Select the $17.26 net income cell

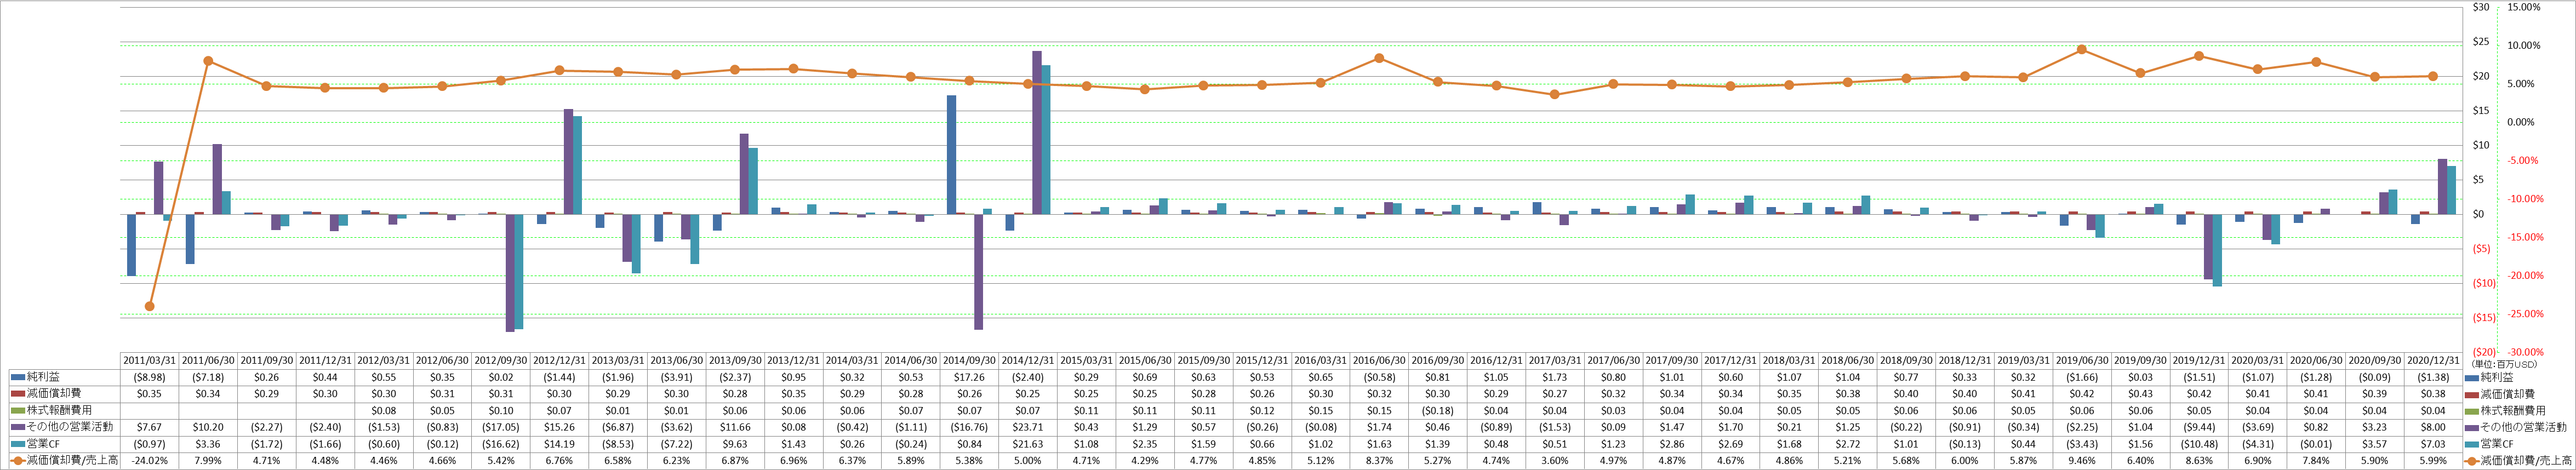point(969,377)
